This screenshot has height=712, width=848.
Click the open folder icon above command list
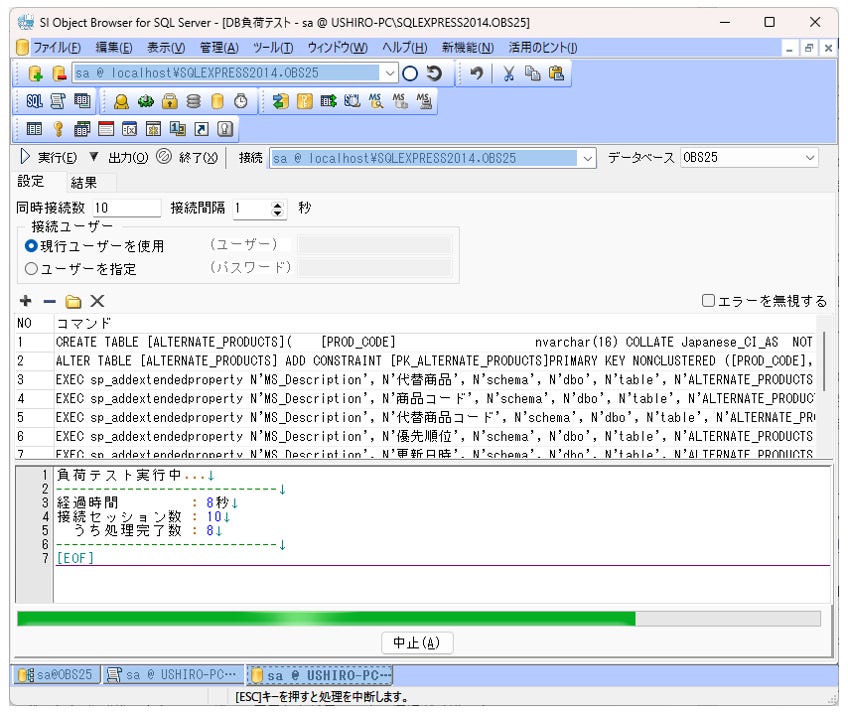pyautogui.click(x=73, y=301)
